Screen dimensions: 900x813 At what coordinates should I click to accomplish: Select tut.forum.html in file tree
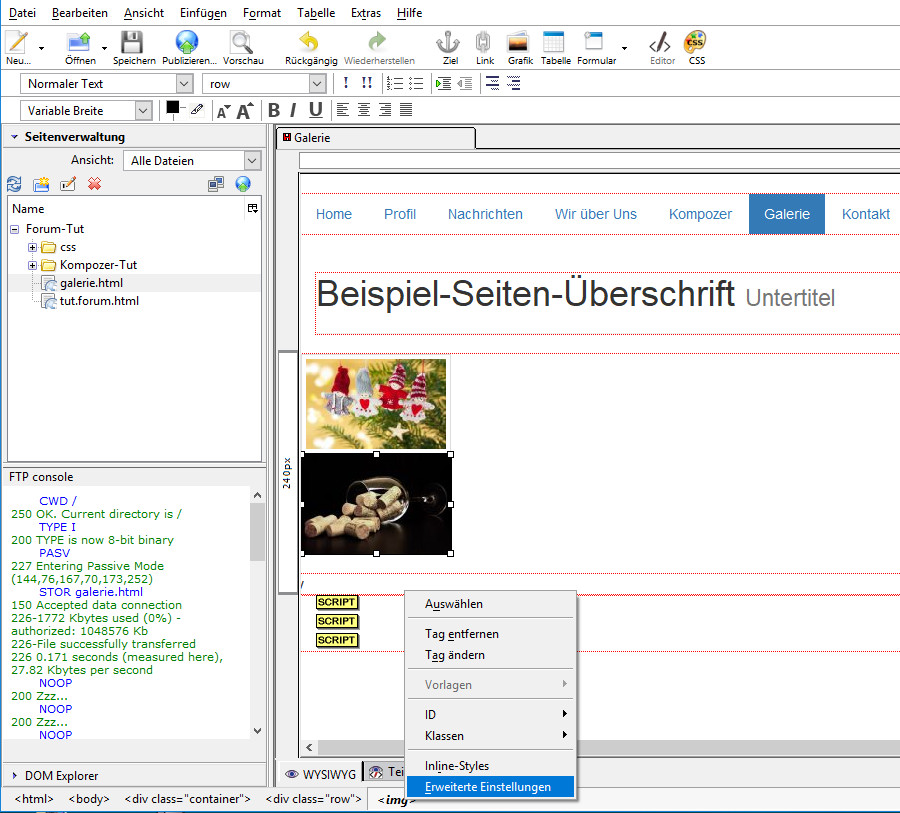coord(99,301)
